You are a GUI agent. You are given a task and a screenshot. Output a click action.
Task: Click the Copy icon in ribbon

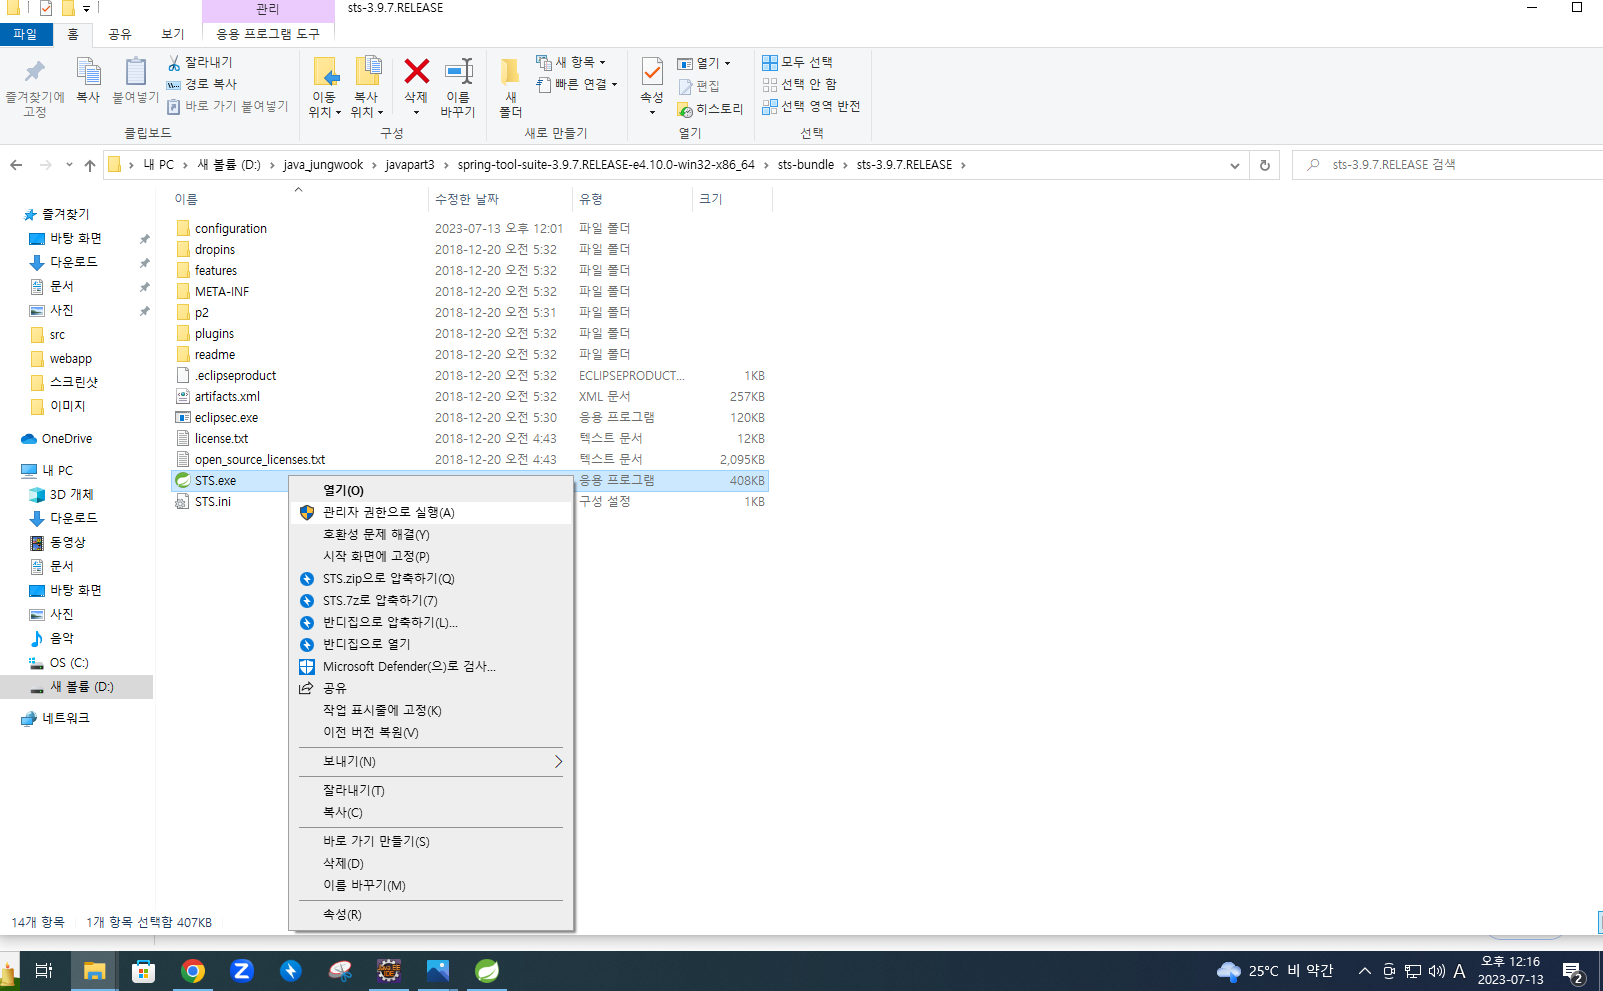(88, 72)
